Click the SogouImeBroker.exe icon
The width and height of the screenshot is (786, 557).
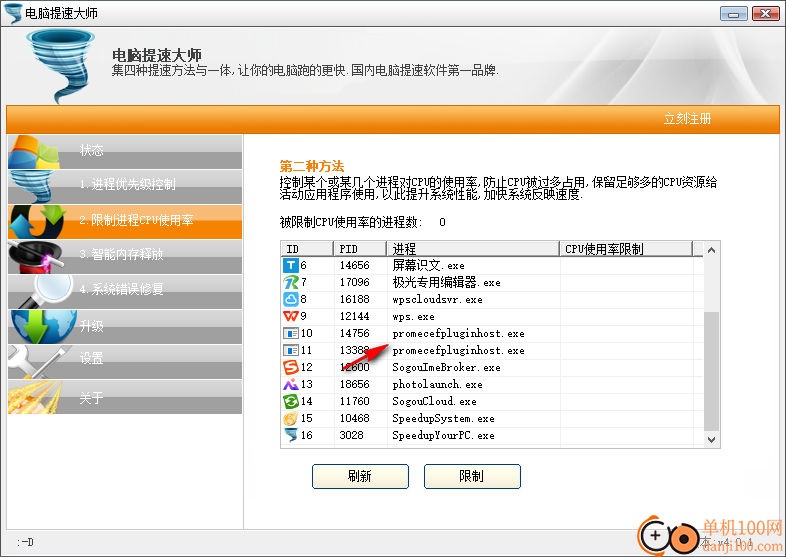(x=291, y=367)
